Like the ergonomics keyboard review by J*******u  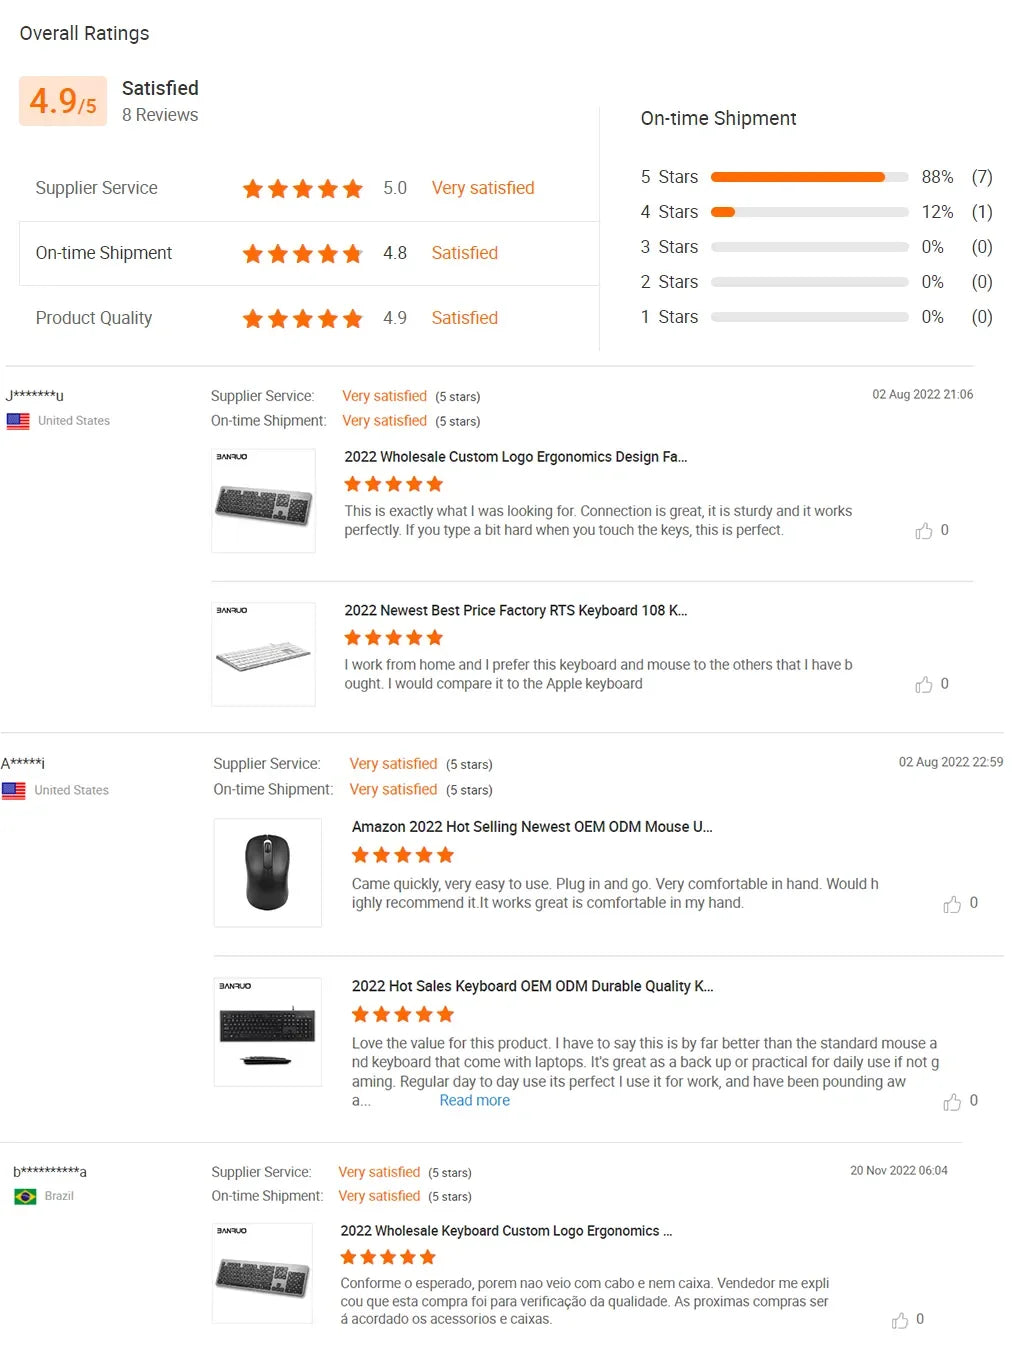(924, 531)
